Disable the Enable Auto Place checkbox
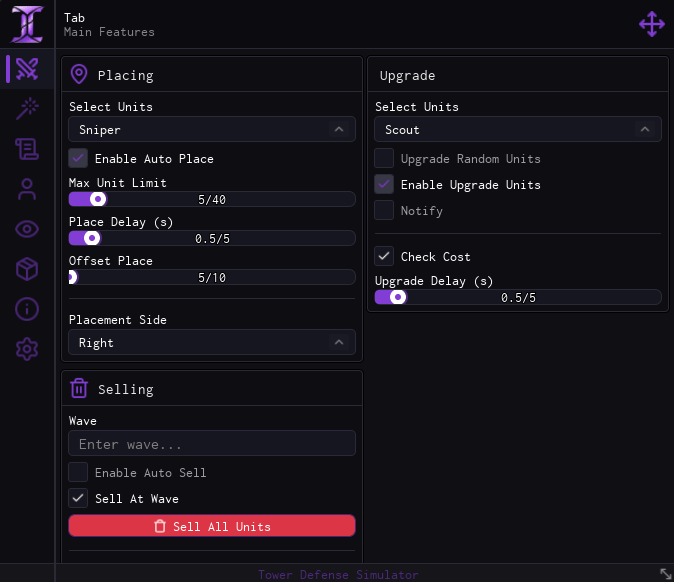The image size is (674, 582). click(78, 158)
